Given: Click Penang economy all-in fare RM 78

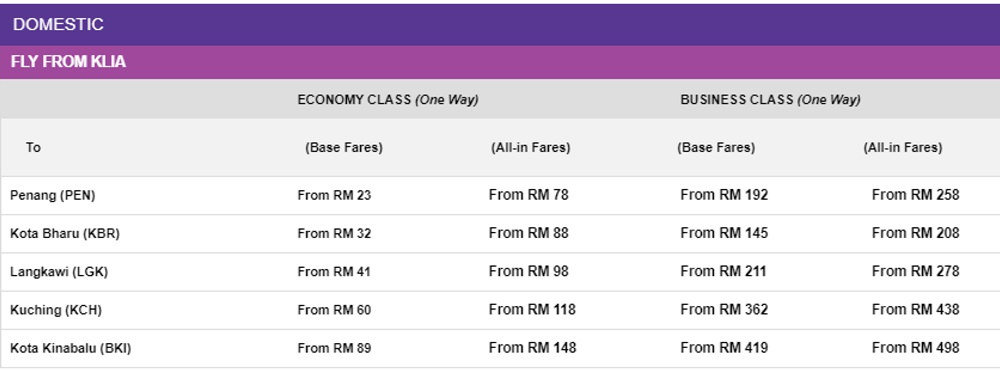Looking at the screenshot, I should (x=529, y=195).
